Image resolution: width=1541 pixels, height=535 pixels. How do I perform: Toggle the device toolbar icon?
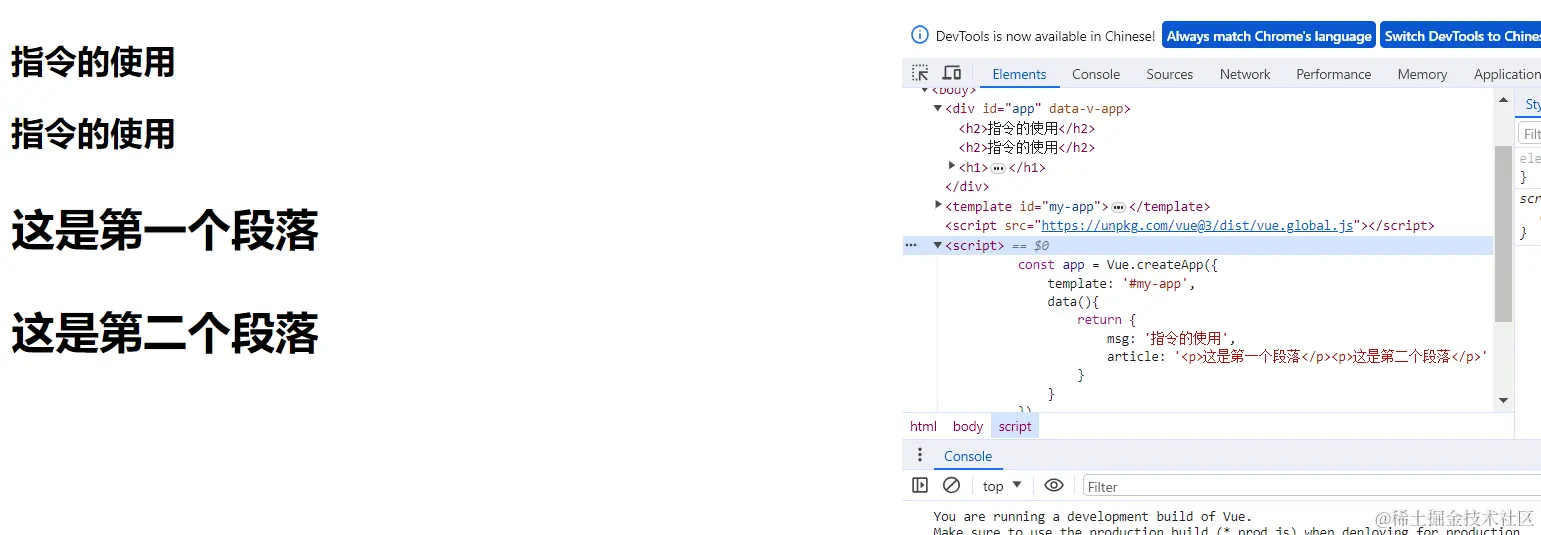[x=952, y=73]
